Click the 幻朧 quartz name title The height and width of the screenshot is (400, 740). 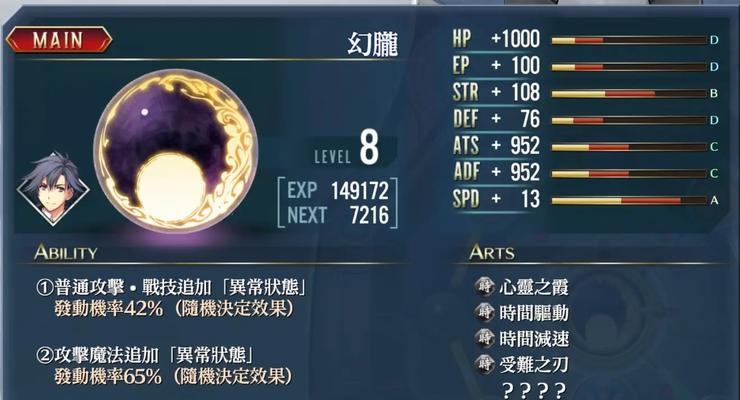[373, 45]
